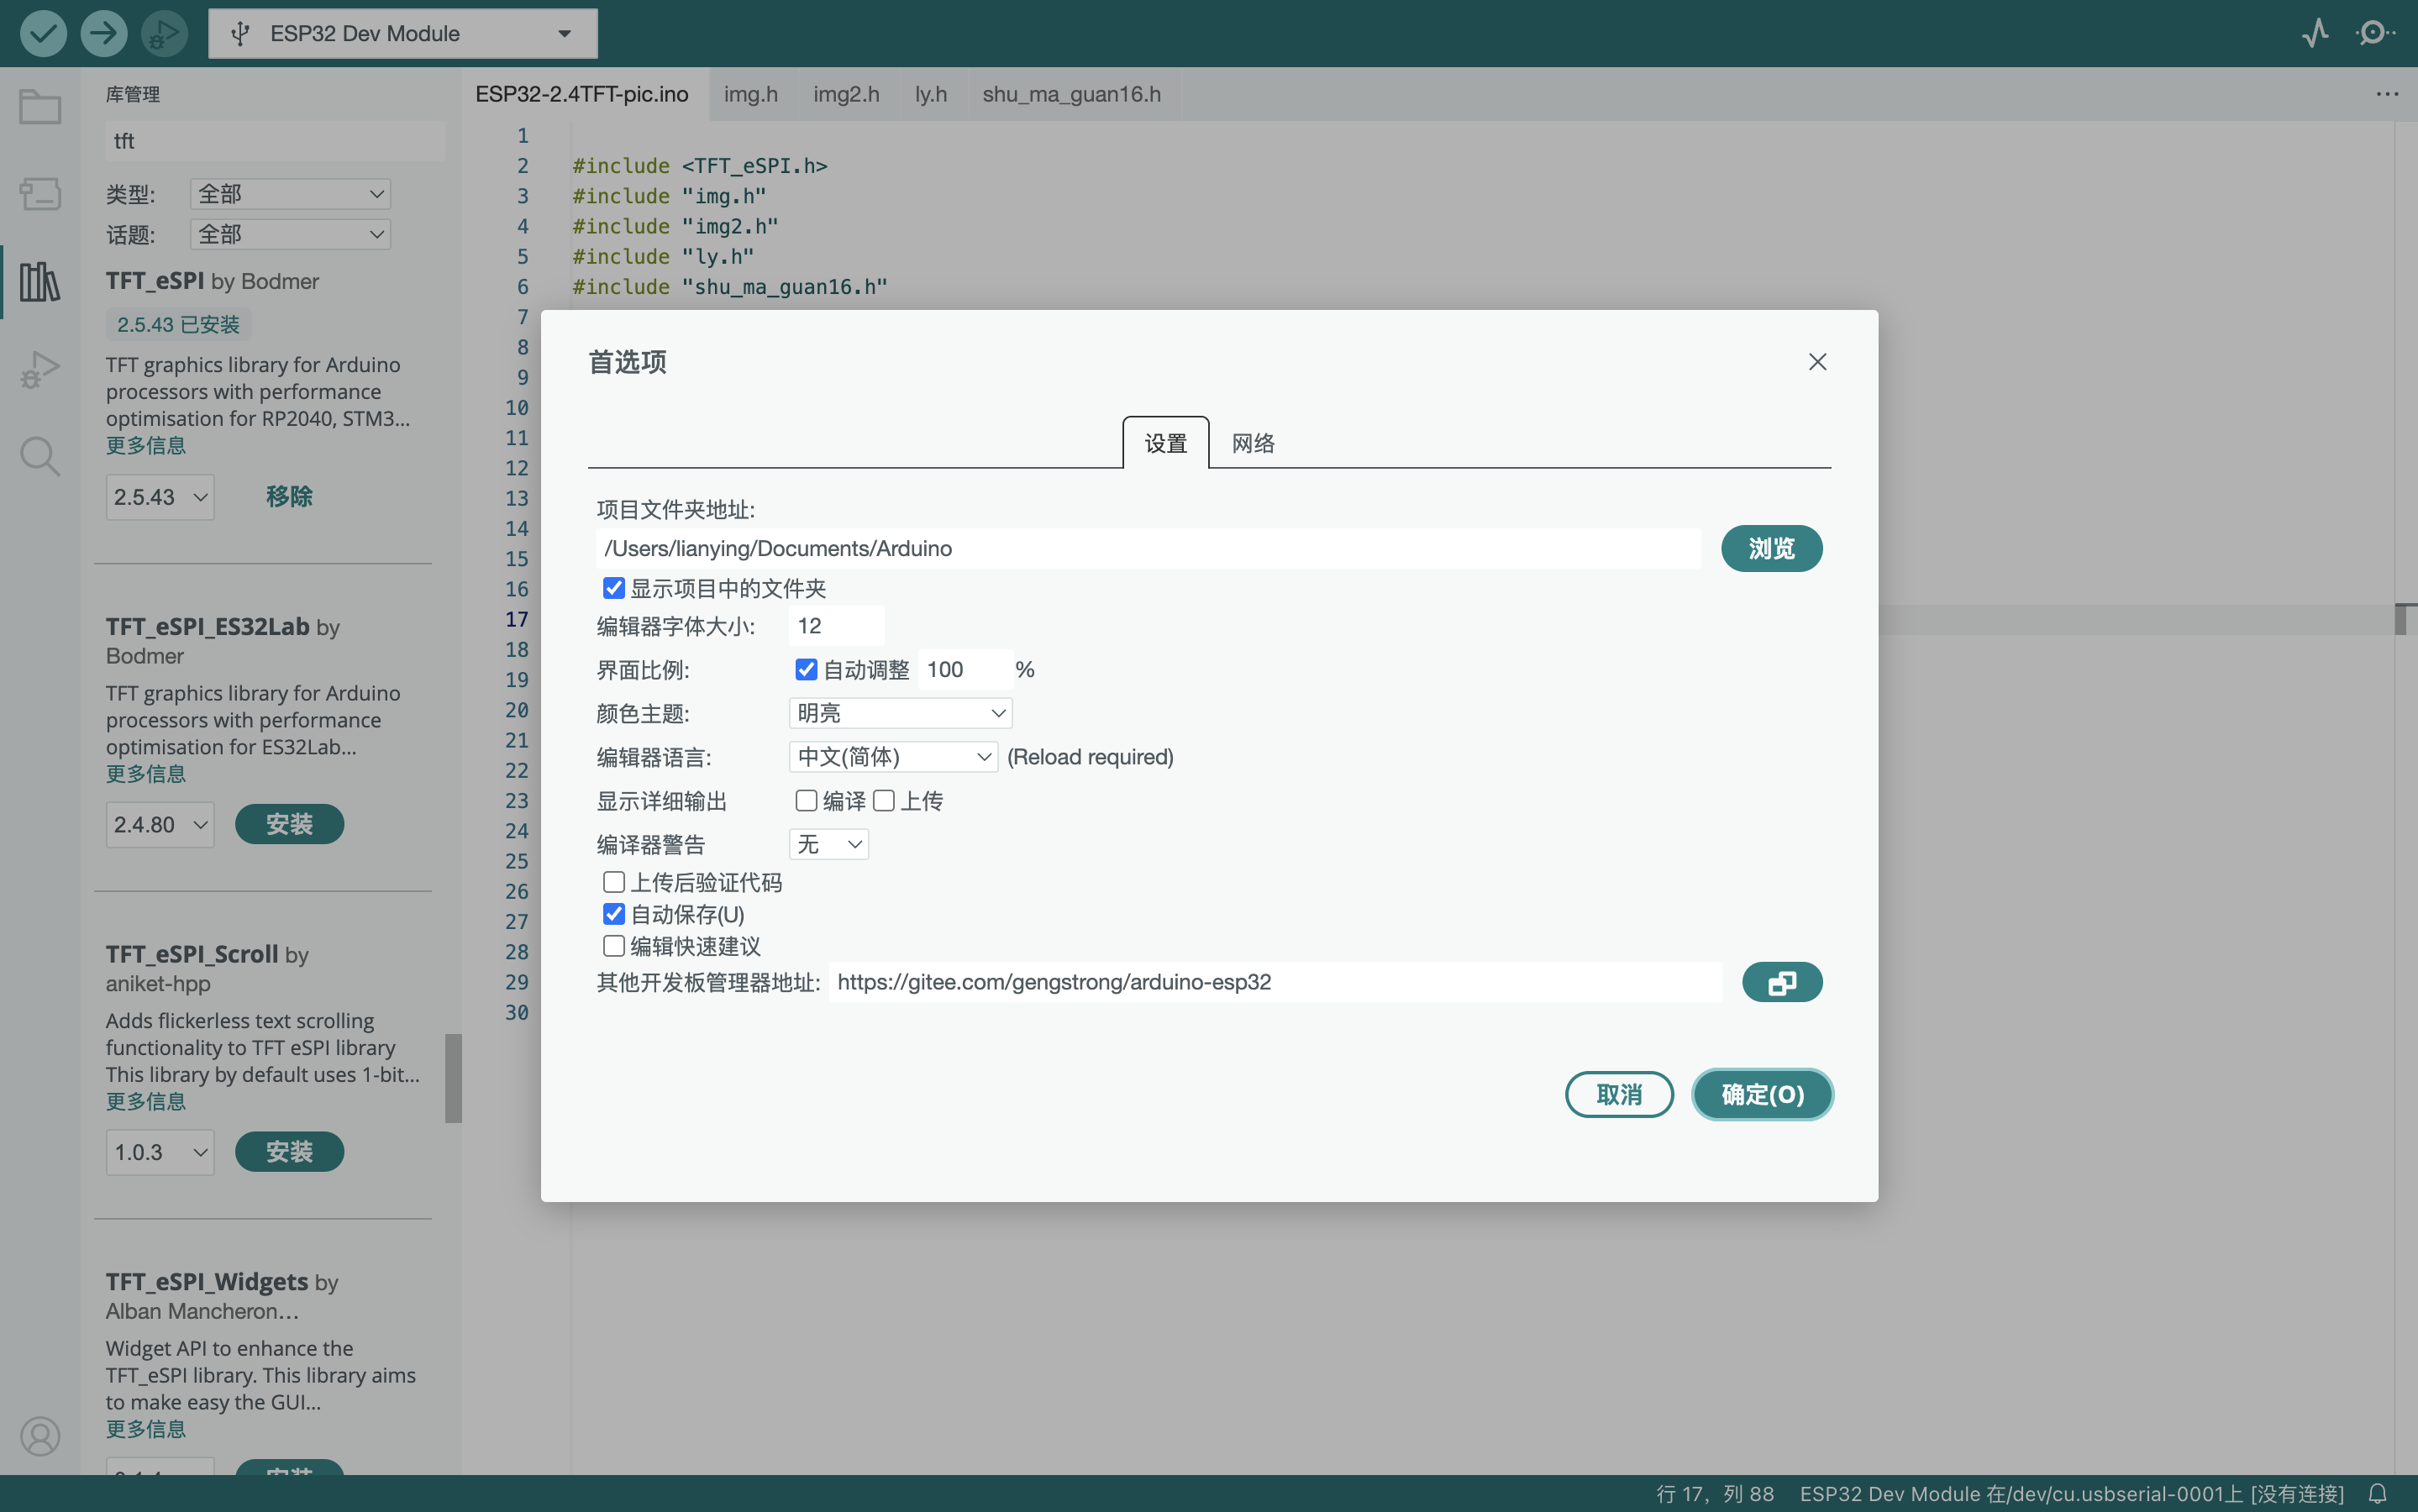The image size is (2418, 1512).
Task: Toggle 自动保存(U) checkbox
Action: pyautogui.click(x=614, y=914)
